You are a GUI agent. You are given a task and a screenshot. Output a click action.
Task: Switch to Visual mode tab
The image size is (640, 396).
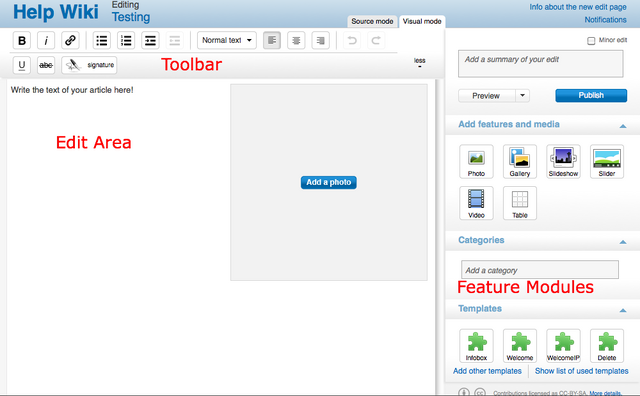(422, 21)
